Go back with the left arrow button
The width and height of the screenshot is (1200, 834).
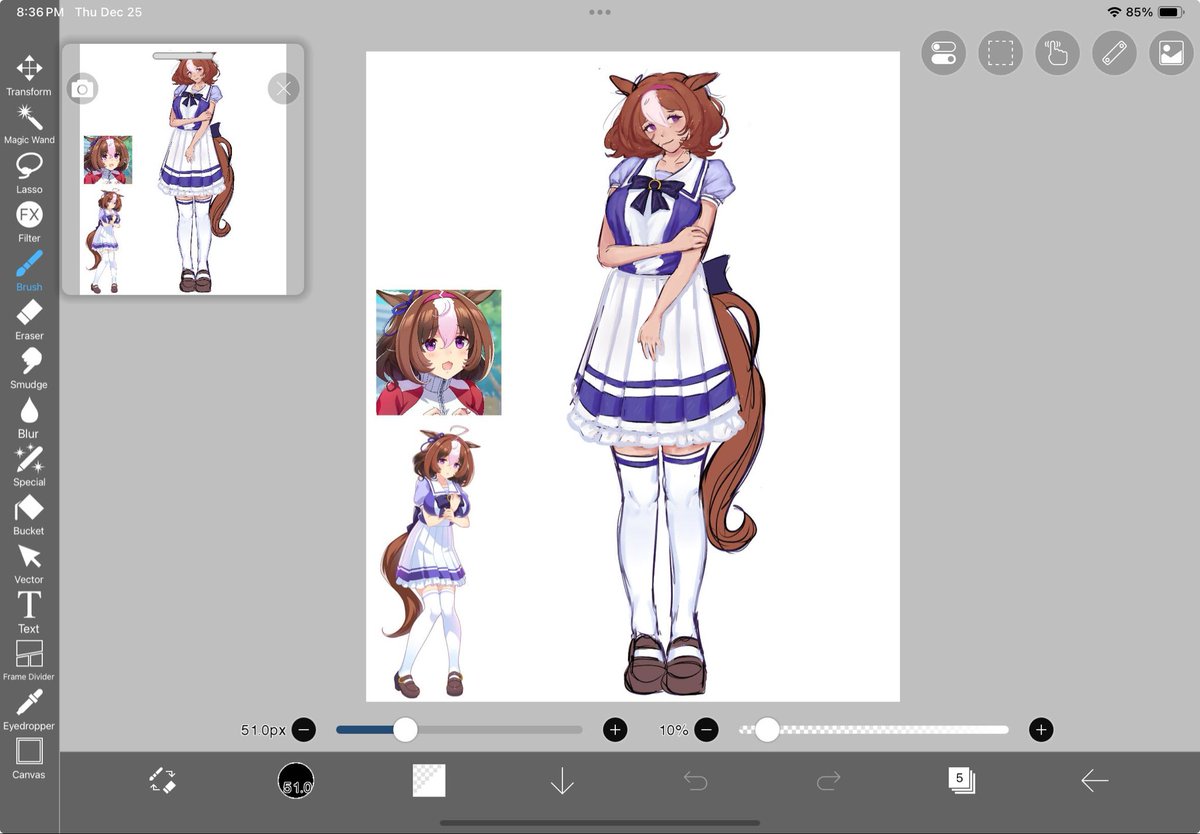point(1095,781)
